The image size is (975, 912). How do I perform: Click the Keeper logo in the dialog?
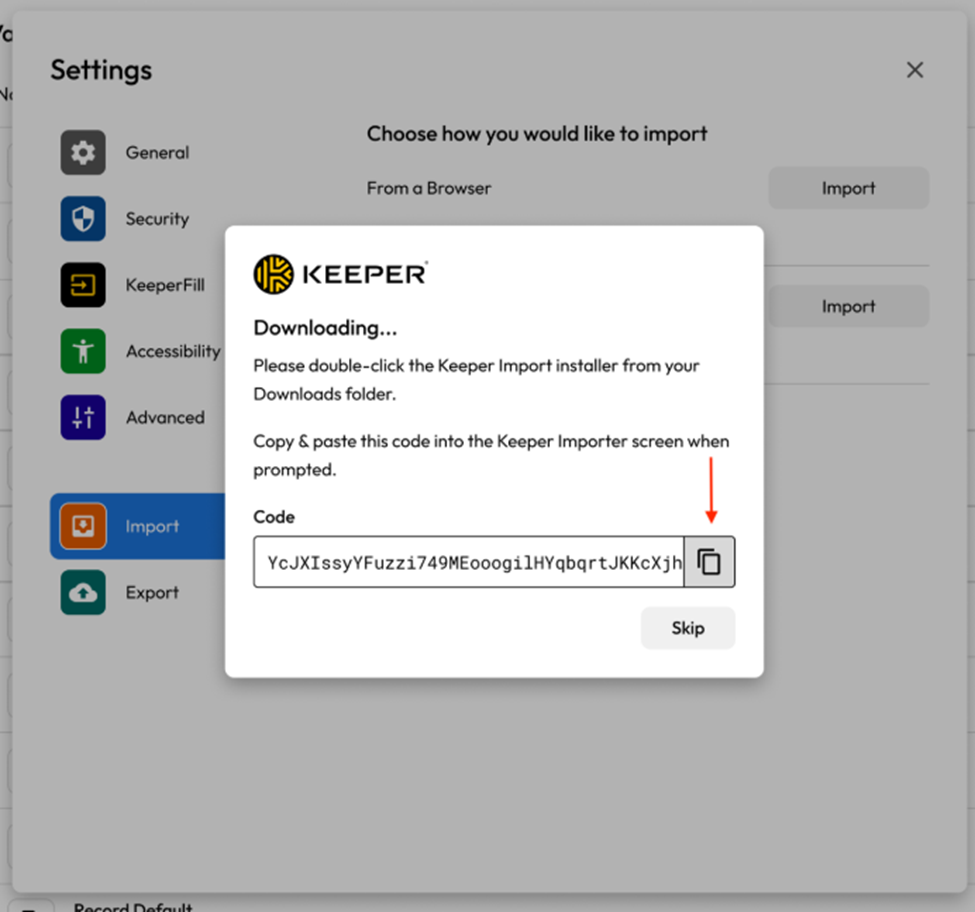340,274
